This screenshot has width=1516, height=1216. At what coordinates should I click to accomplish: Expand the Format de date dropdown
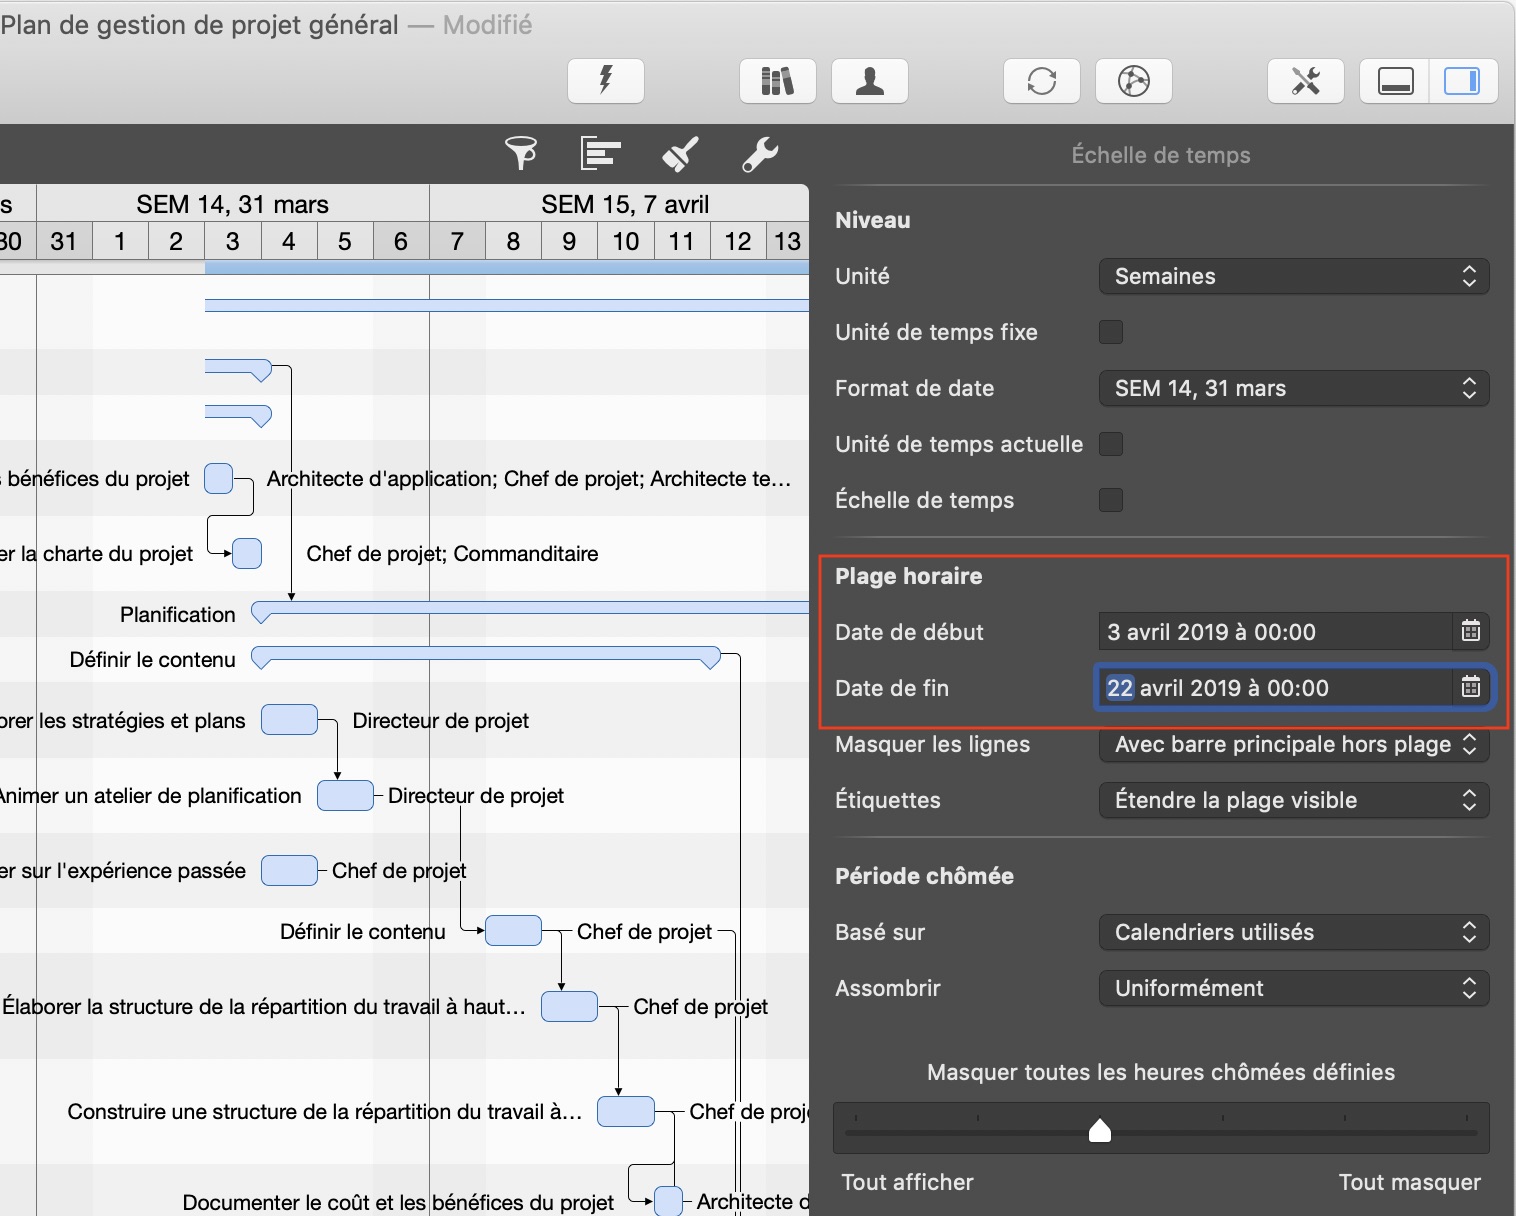[1293, 388]
